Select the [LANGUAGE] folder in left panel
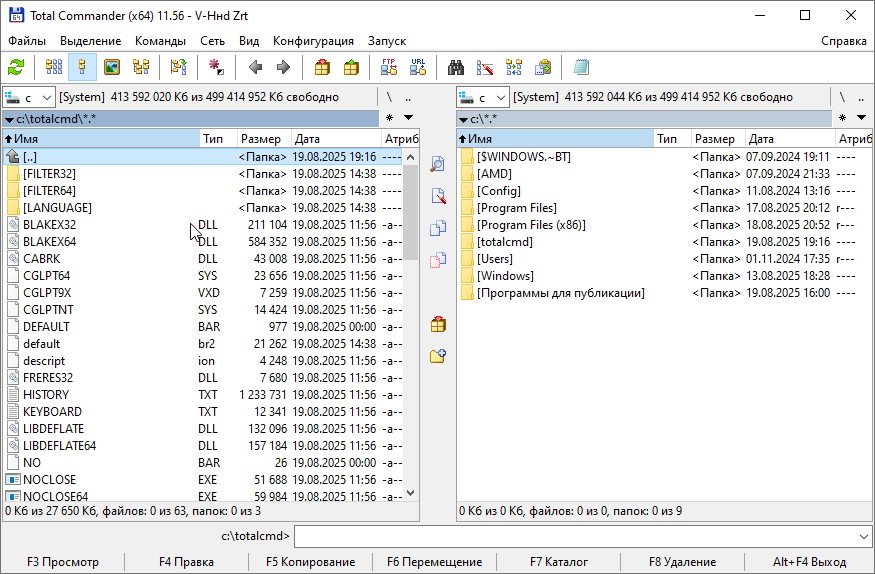This screenshot has width=875, height=574. coord(204,208)
